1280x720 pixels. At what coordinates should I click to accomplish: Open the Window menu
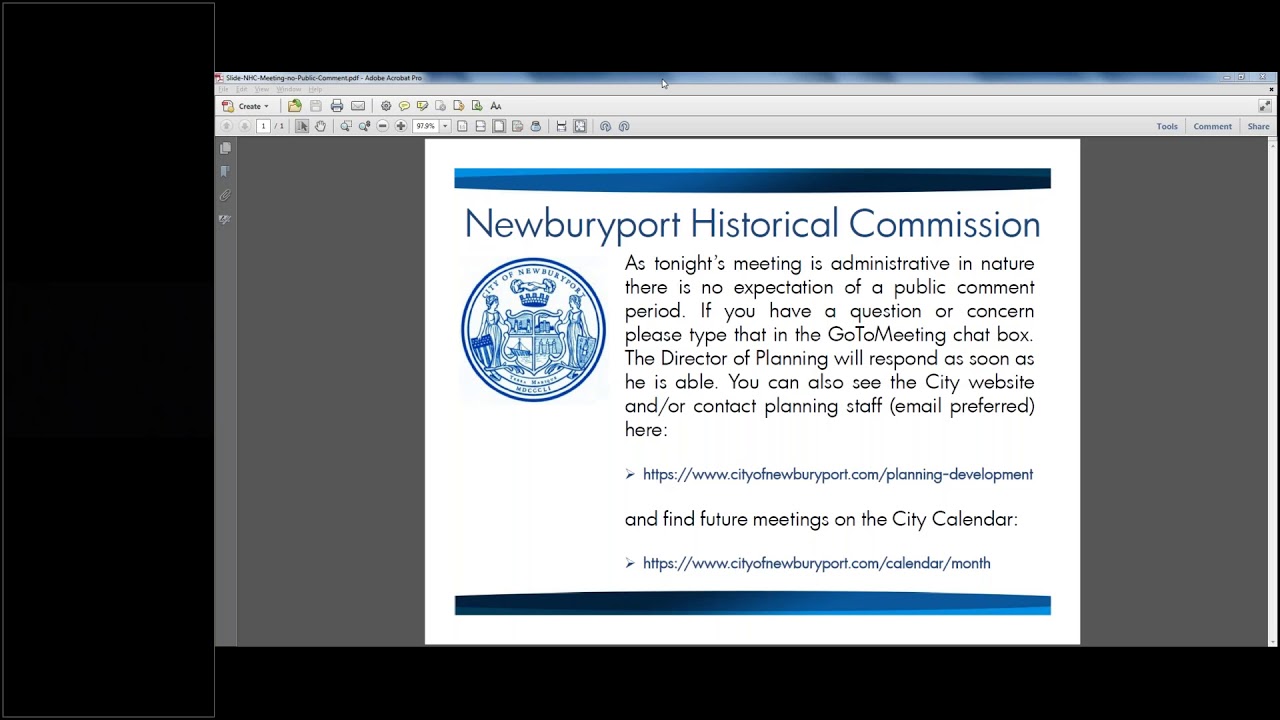coord(289,90)
